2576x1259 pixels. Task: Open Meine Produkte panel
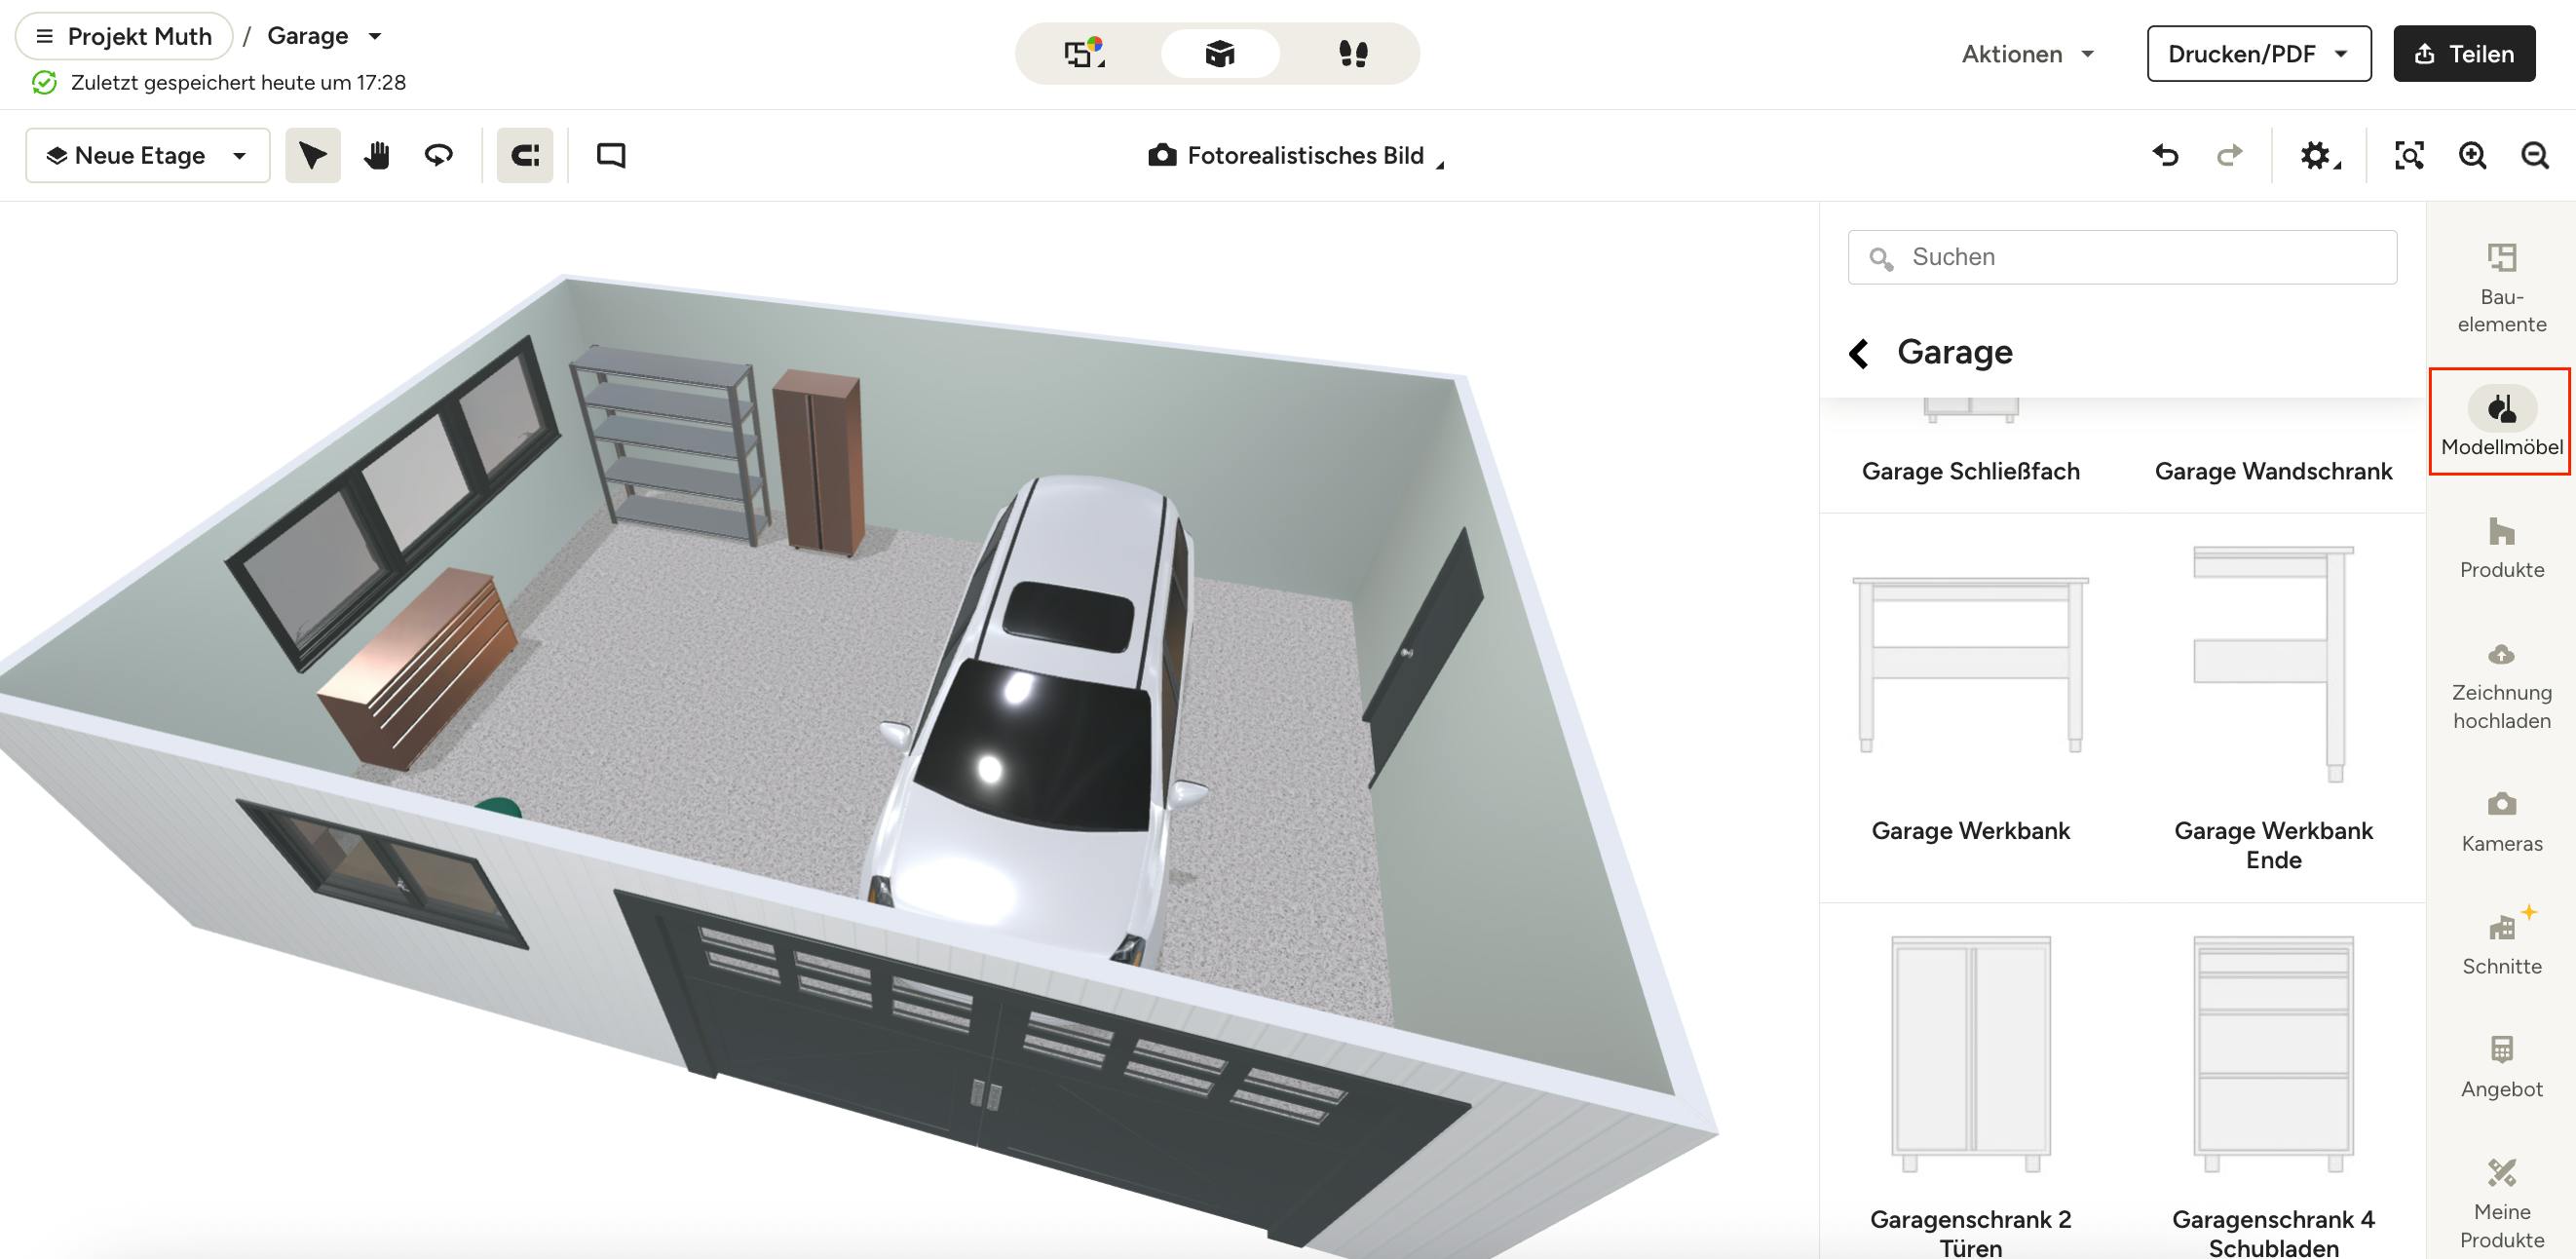point(2501,1204)
